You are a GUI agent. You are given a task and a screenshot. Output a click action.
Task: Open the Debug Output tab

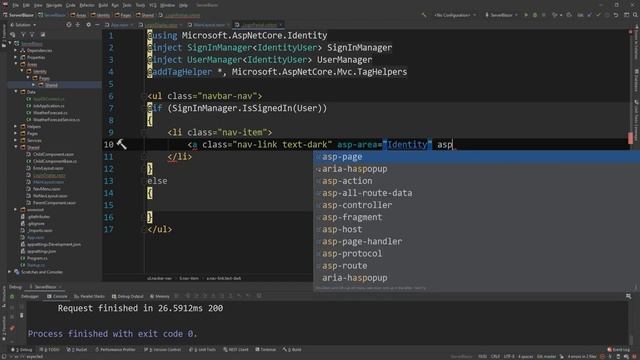(x=128, y=296)
